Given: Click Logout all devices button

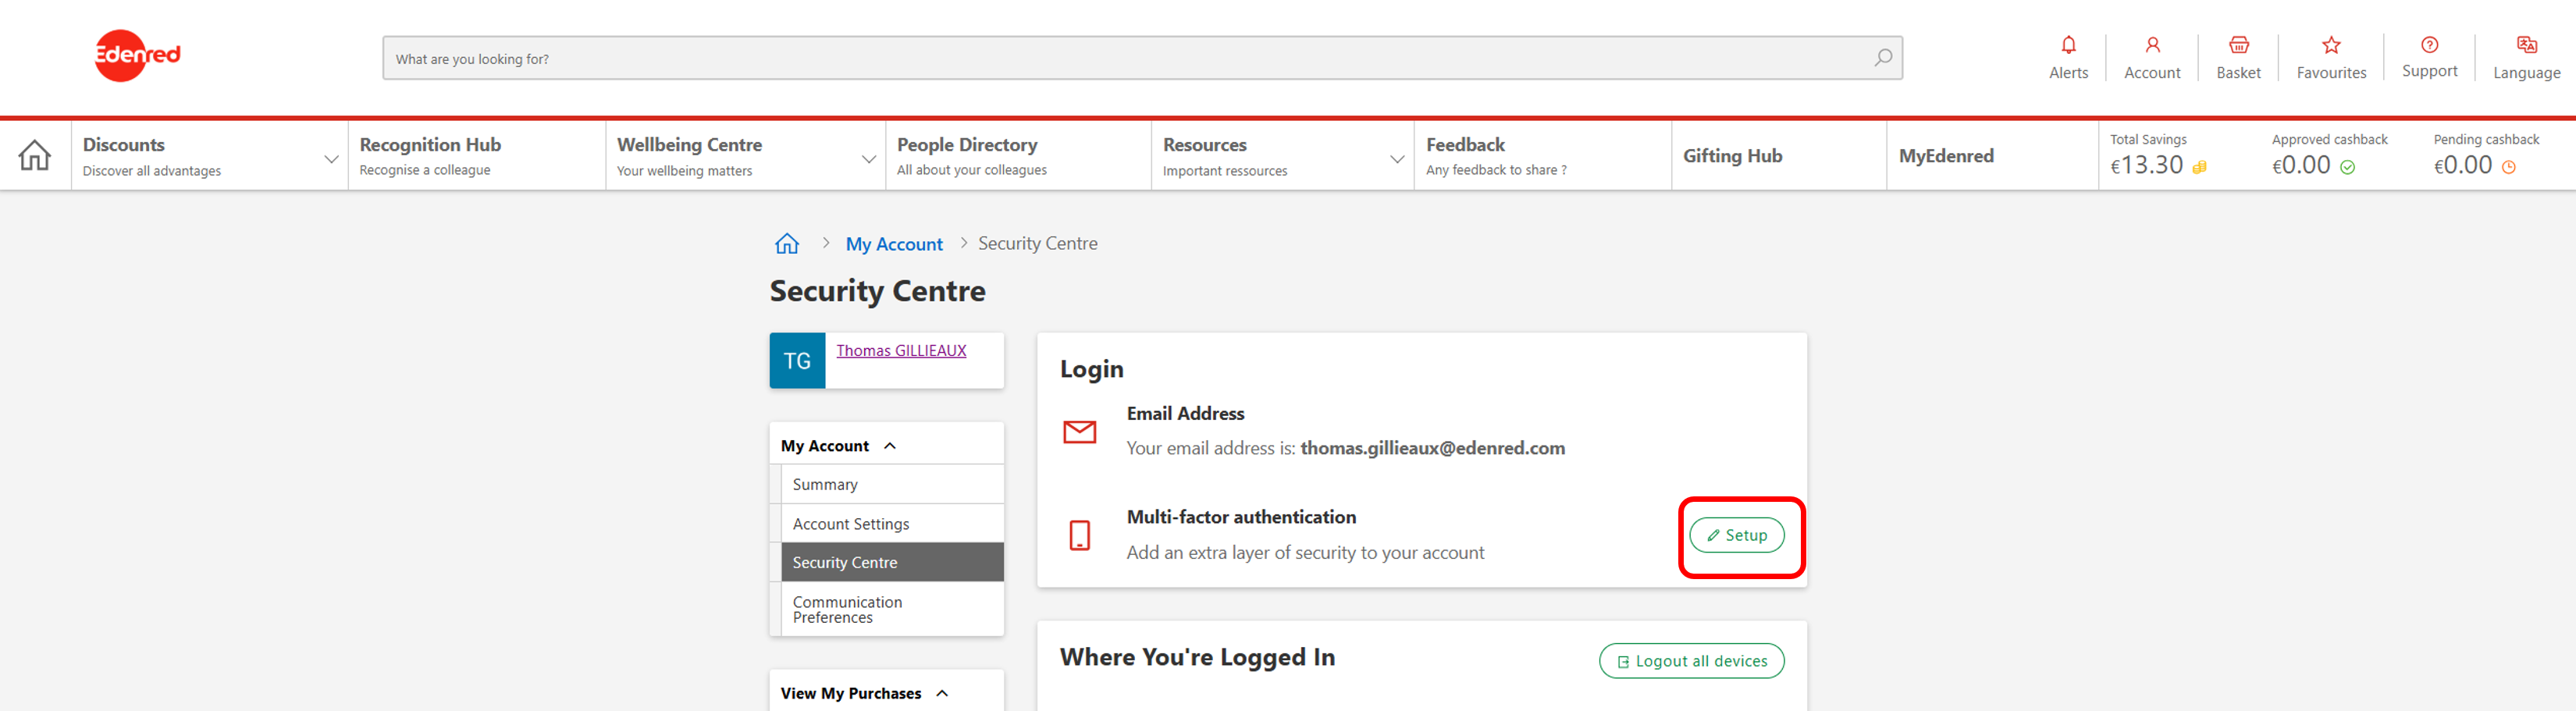Looking at the screenshot, I should point(1691,661).
